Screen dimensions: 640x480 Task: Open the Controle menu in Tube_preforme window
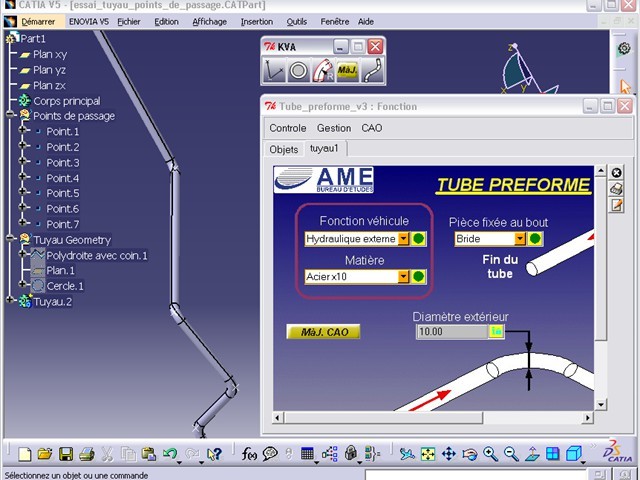coord(288,128)
